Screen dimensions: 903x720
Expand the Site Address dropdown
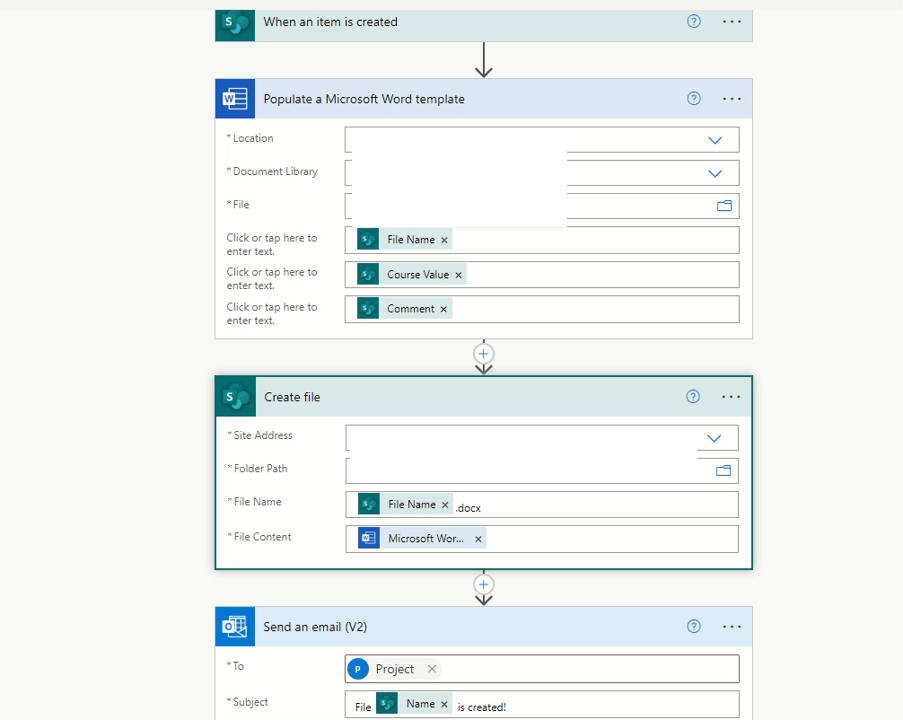point(714,438)
